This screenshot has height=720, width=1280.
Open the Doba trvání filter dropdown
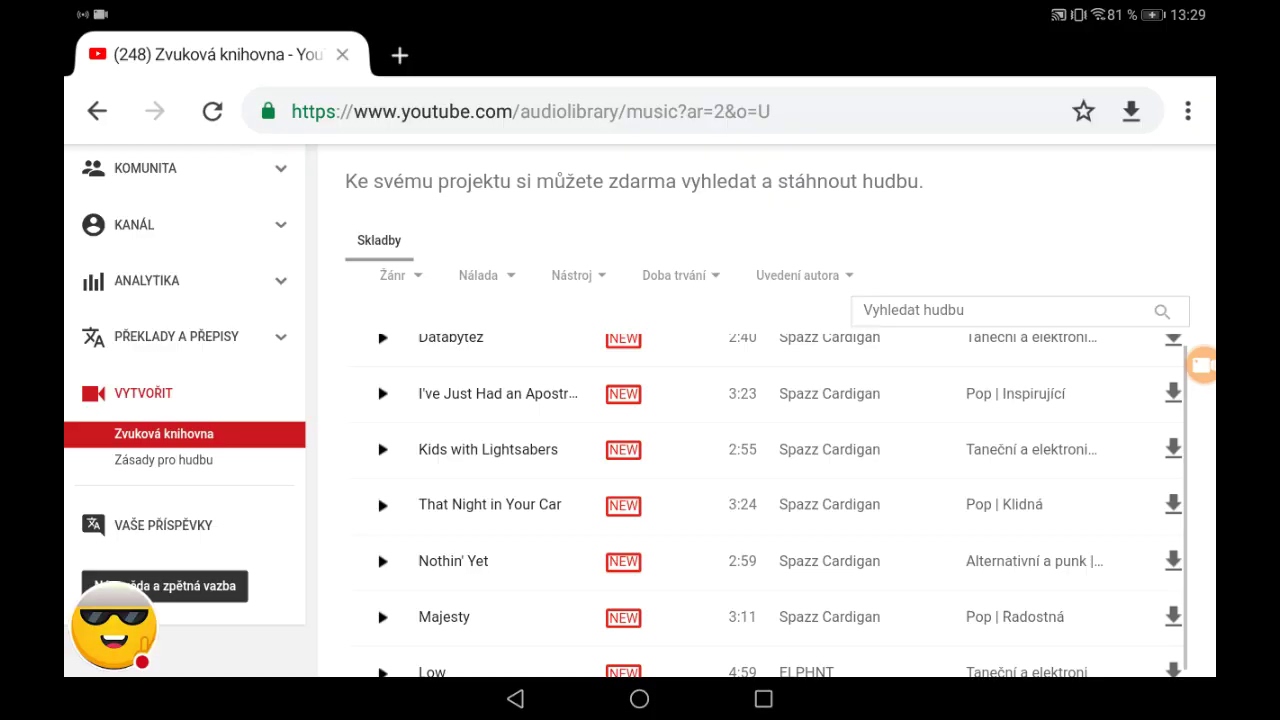(681, 275)
